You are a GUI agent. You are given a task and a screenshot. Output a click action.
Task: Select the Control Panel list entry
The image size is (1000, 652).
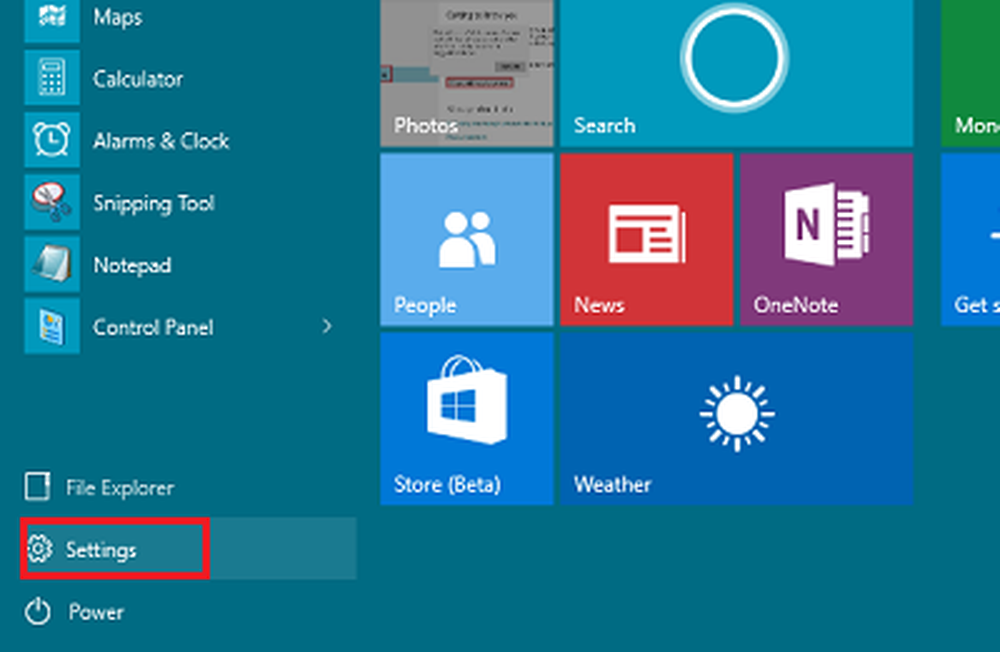(x=152, y=327)
